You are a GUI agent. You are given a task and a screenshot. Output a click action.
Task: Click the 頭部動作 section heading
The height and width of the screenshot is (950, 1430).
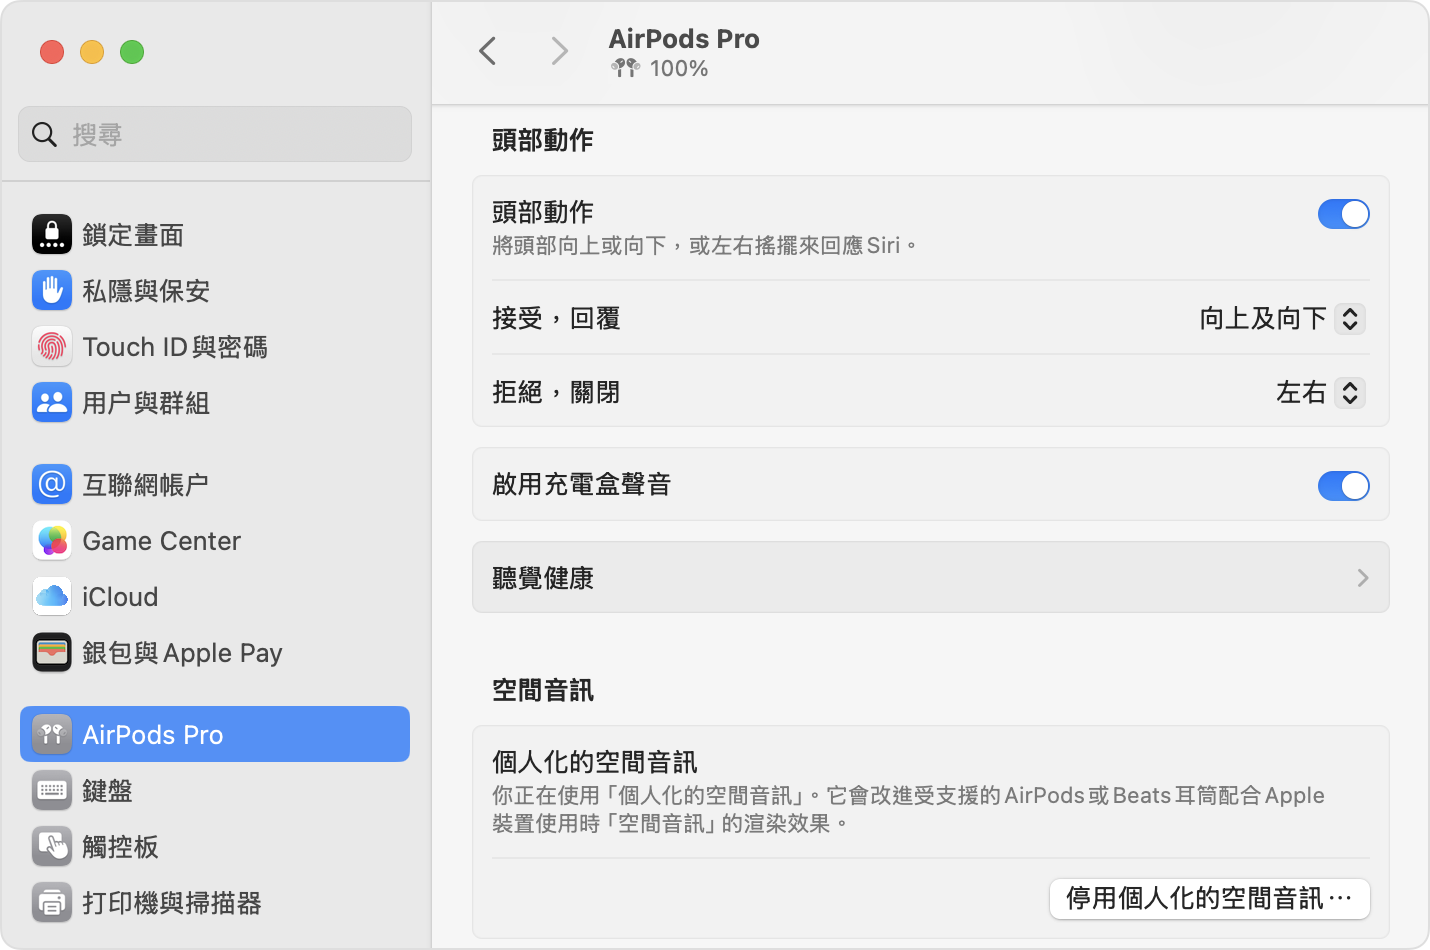click(543, 140)
